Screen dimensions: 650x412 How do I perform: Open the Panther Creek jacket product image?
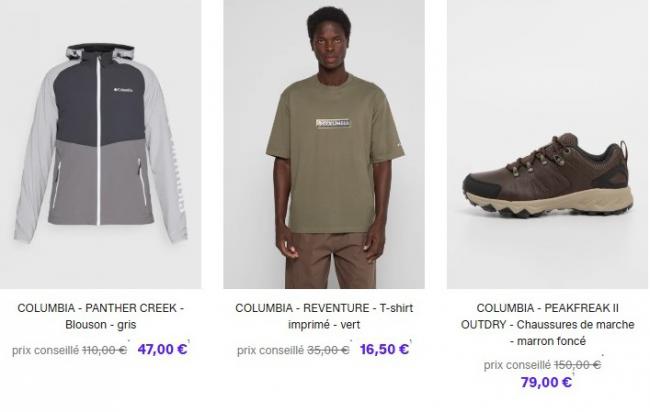100,144
